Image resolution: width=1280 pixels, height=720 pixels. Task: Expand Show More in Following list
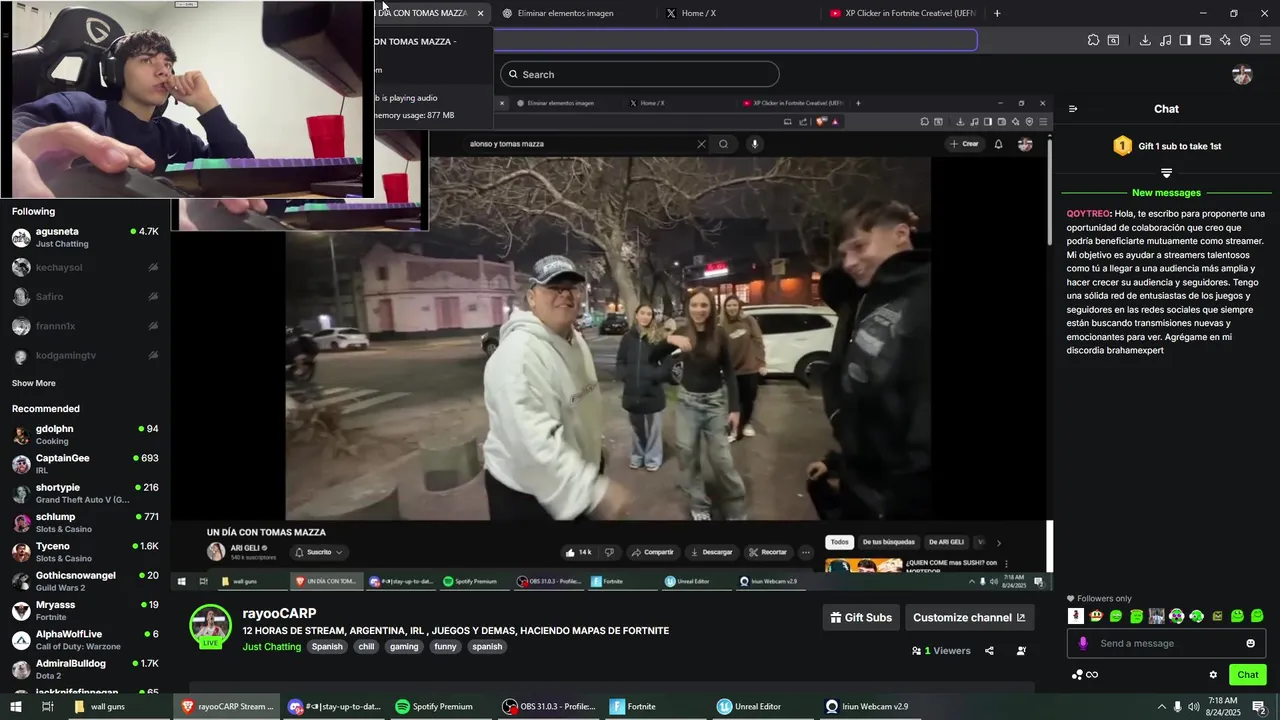34,383
